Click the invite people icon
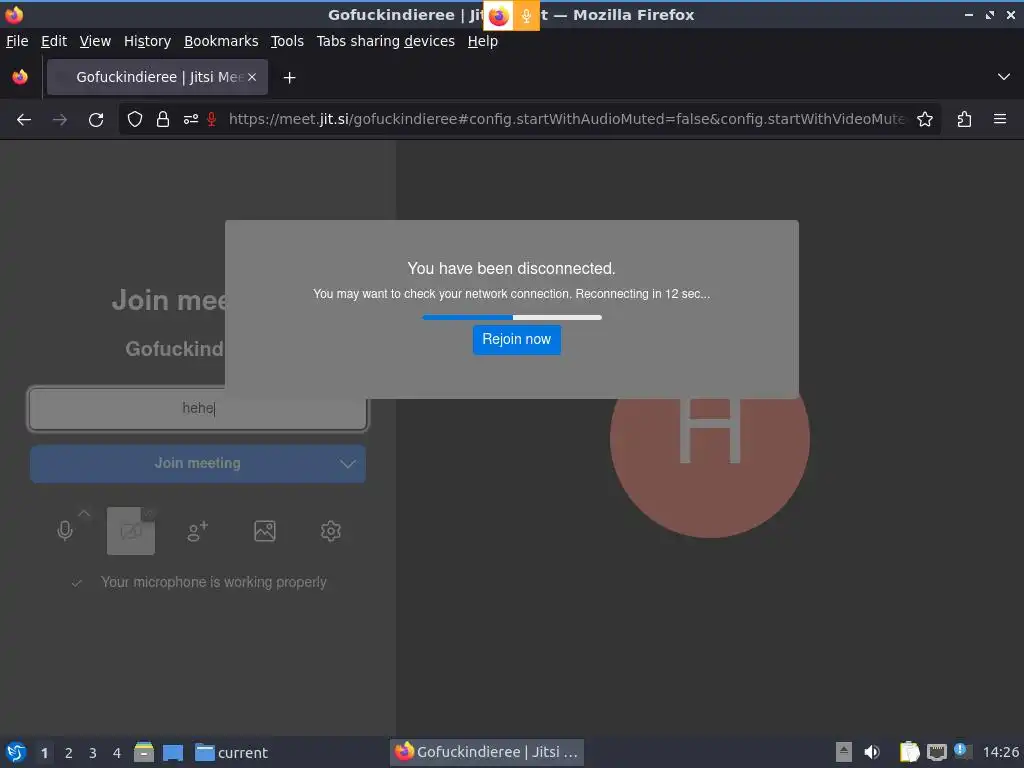Viewport: 1024px width, 768px height. [x=197, y=531]
